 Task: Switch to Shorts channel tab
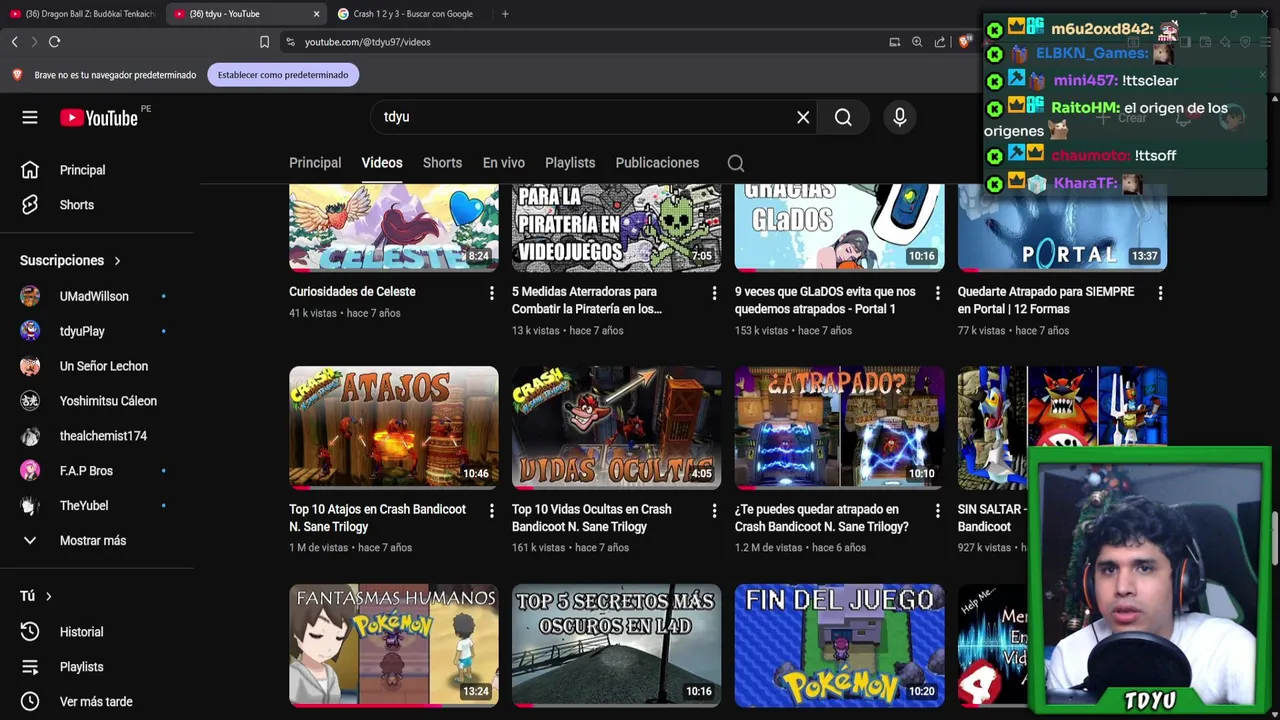[442, 163]
